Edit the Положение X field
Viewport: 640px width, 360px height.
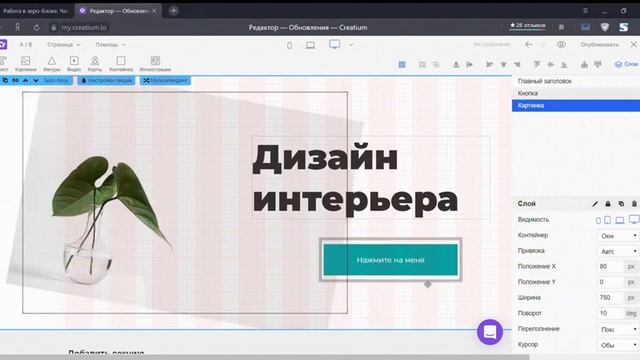(x=610, y=267)
